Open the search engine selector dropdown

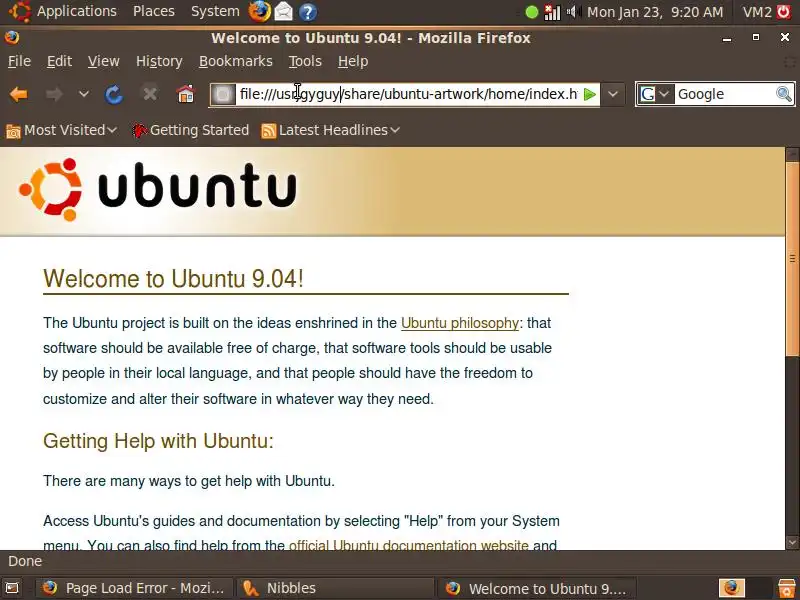(655, 94)
